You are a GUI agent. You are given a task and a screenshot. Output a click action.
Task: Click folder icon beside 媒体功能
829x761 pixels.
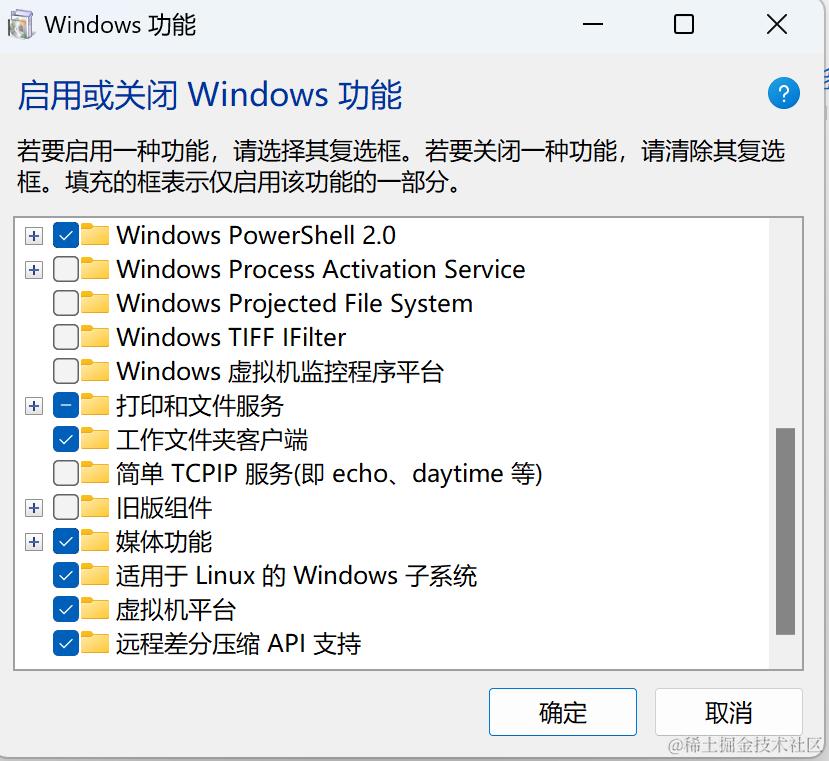click(96, 542)
